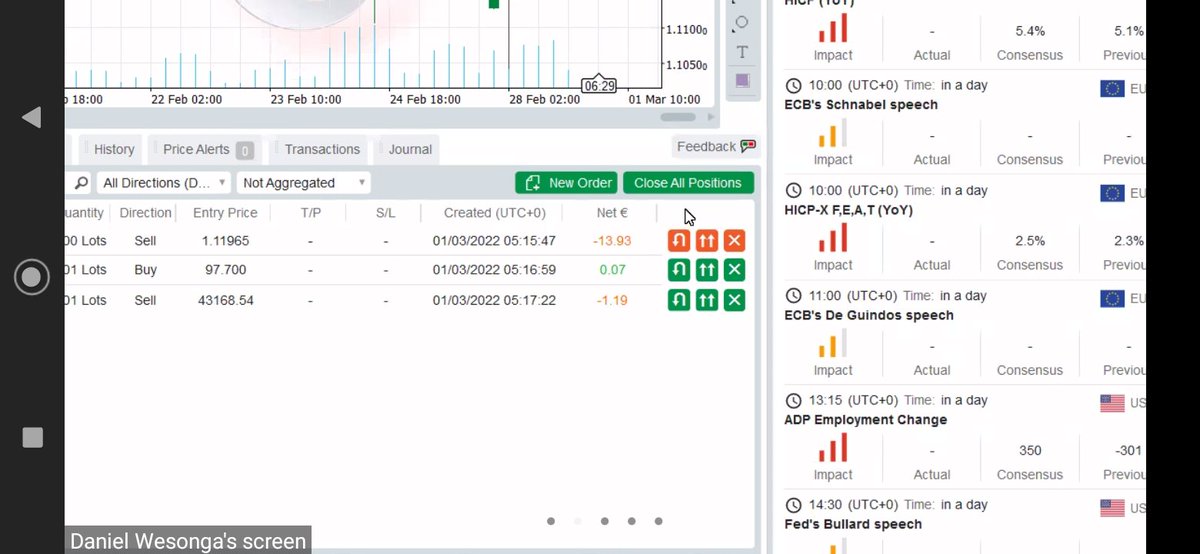This screenshot has height=554, width=1200.
Task: Close the 43168.54 Sell position
Action: [734, 300]
